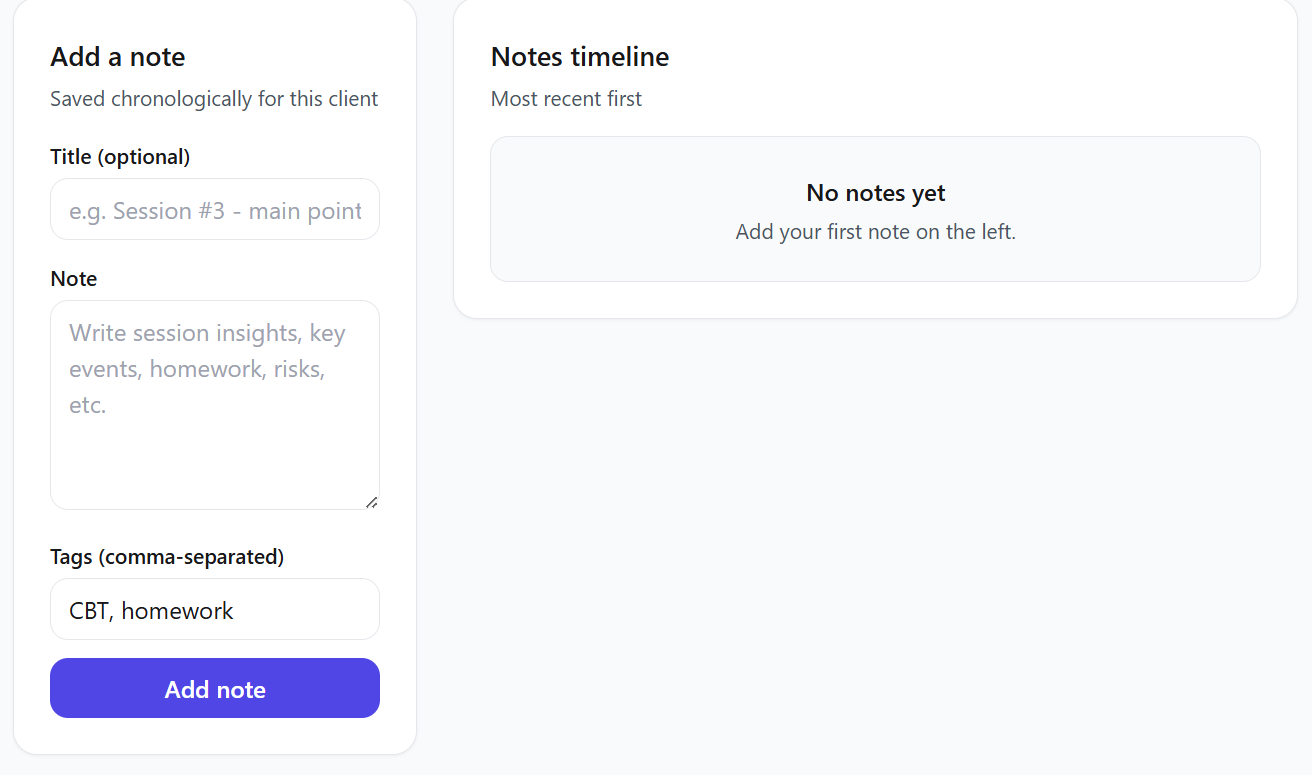The height and width of the screenshot is (775, 1312).
Task: Click empty left area of the no-notes placeholder box
Action: click(580, 210)
